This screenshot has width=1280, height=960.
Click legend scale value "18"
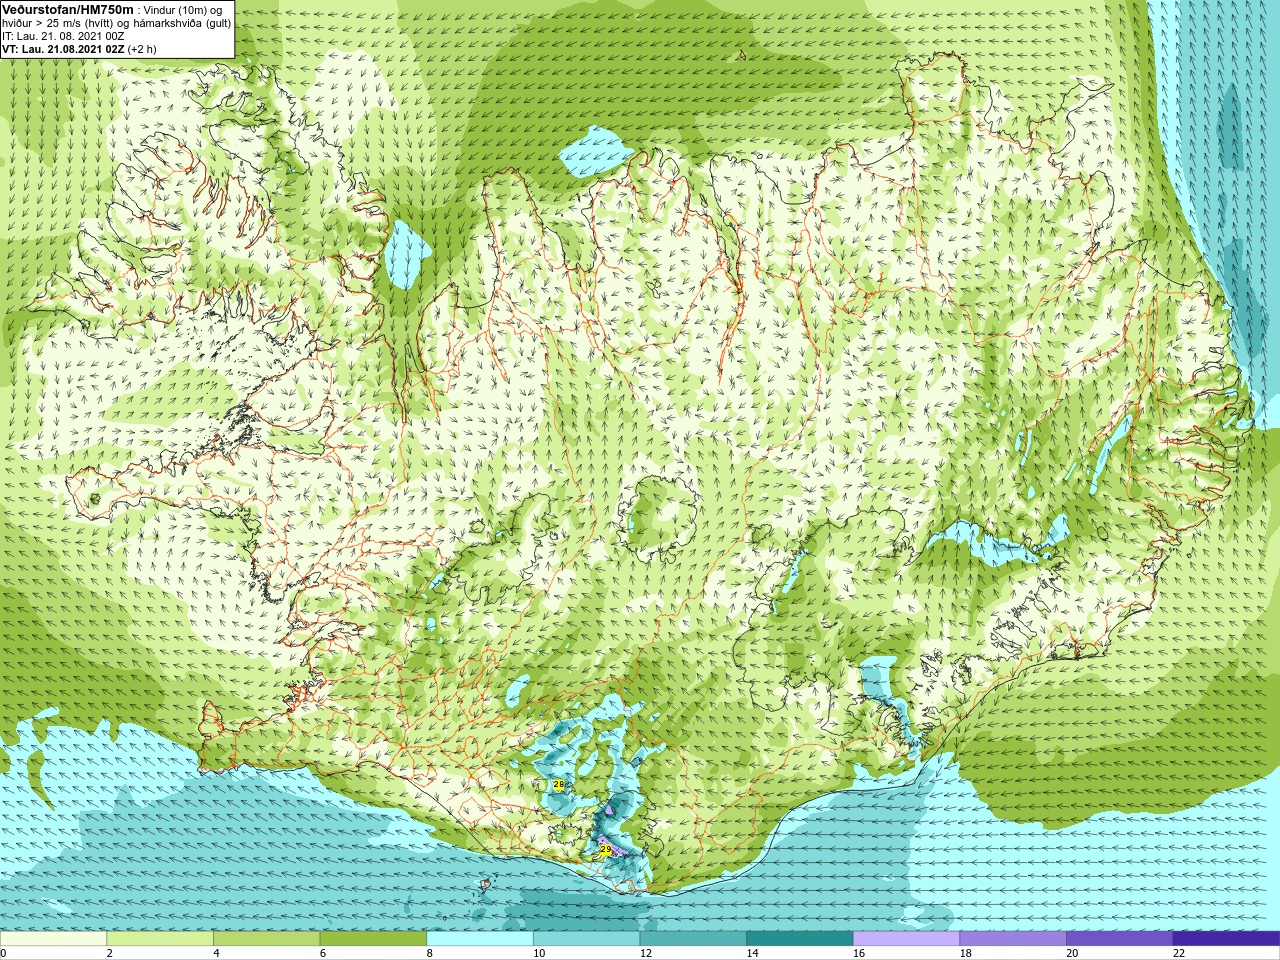click(966, 953)
